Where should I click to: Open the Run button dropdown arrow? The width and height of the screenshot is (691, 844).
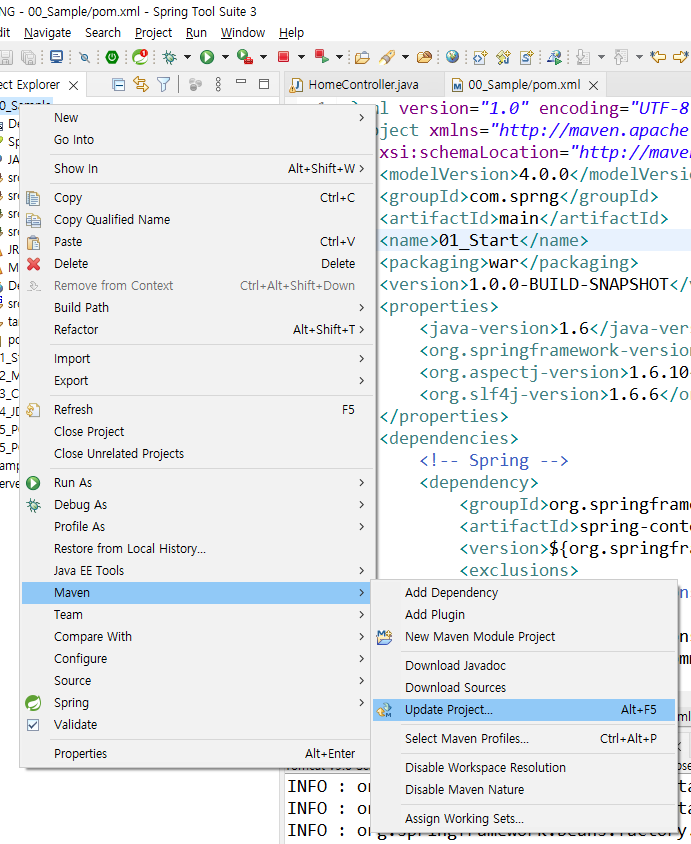225,57
